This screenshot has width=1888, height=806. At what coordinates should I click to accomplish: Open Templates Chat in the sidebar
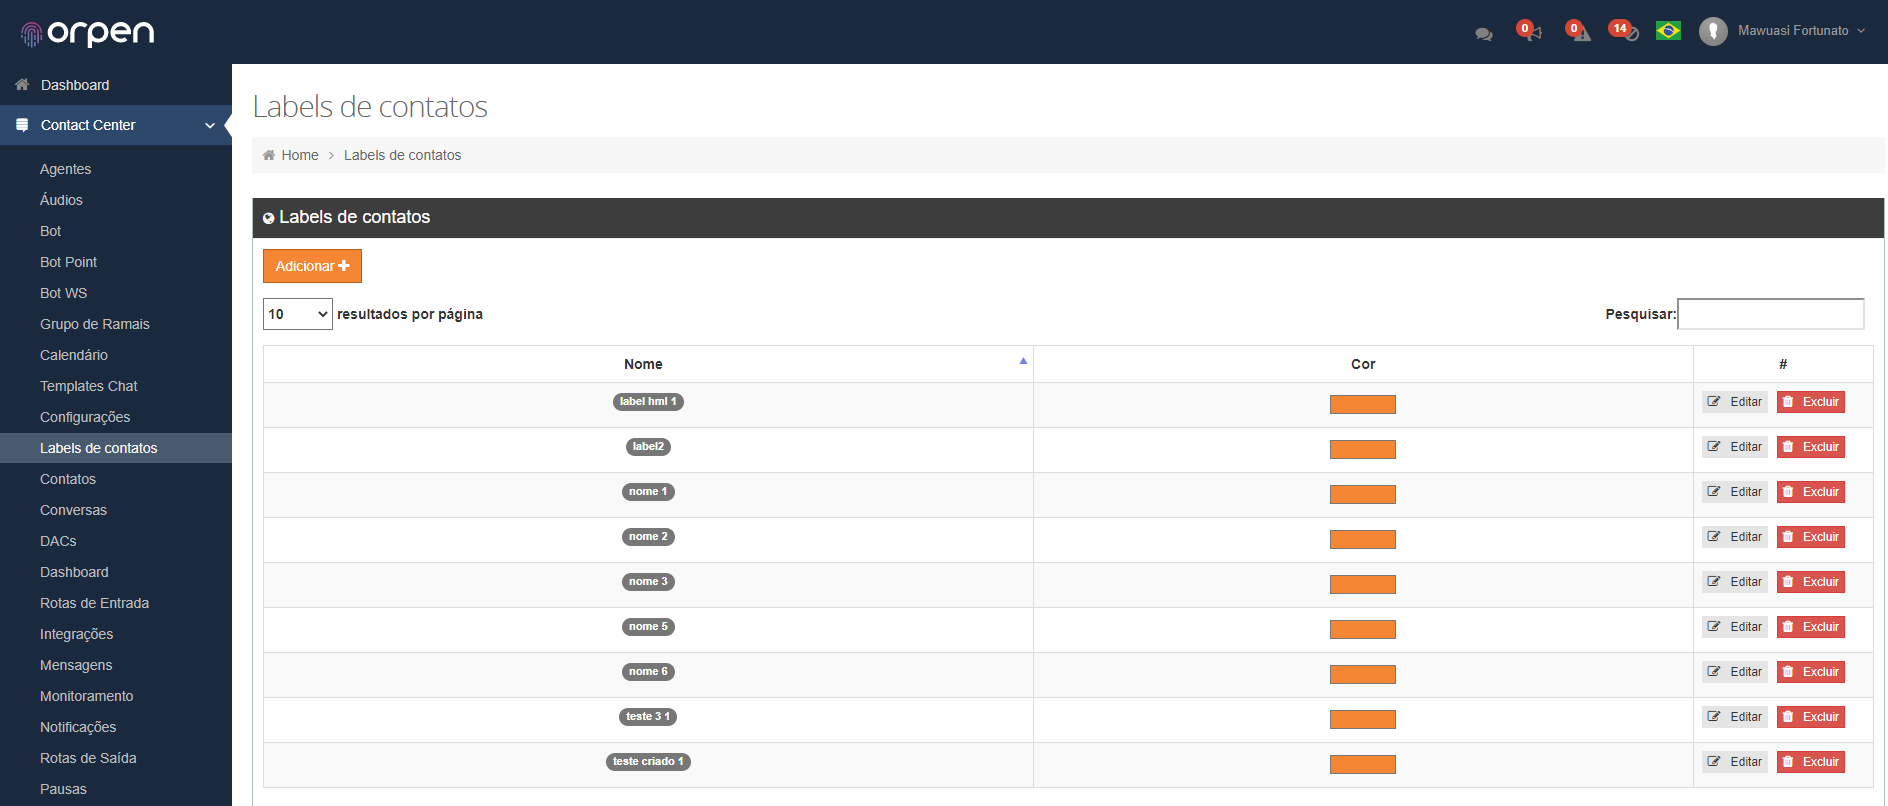(x=89, y=386)
